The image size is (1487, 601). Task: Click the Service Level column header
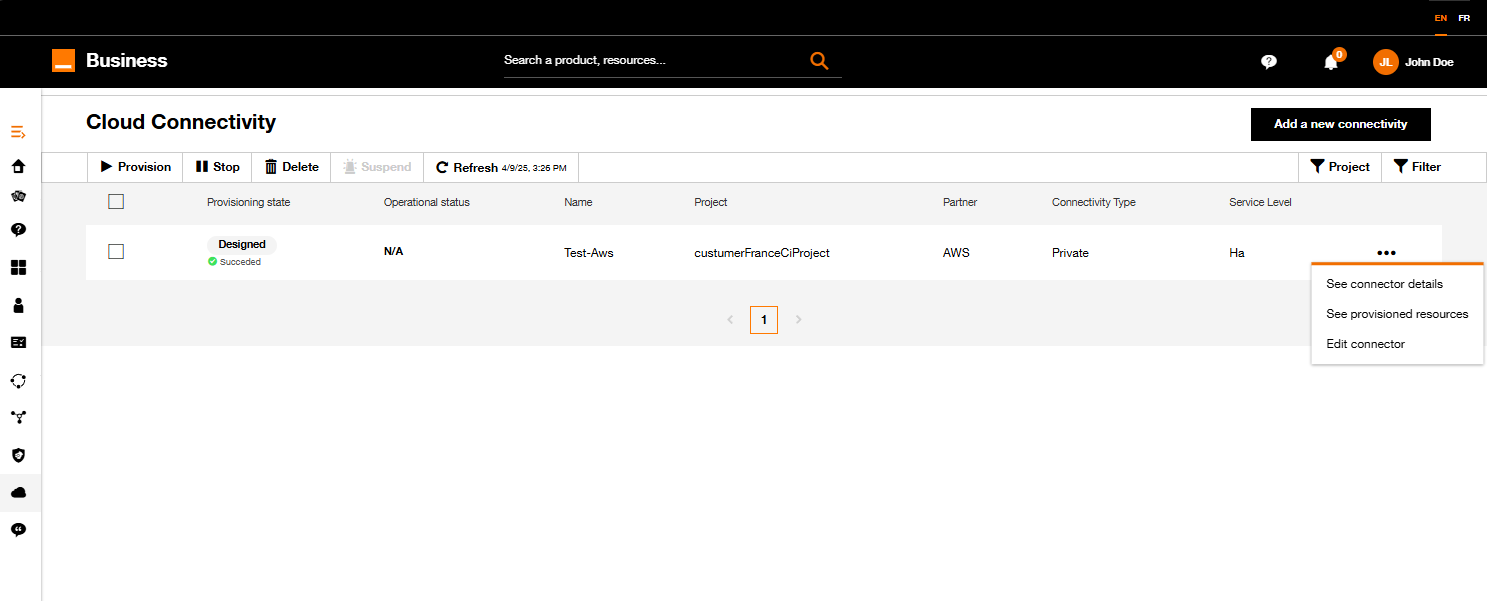1260,202
